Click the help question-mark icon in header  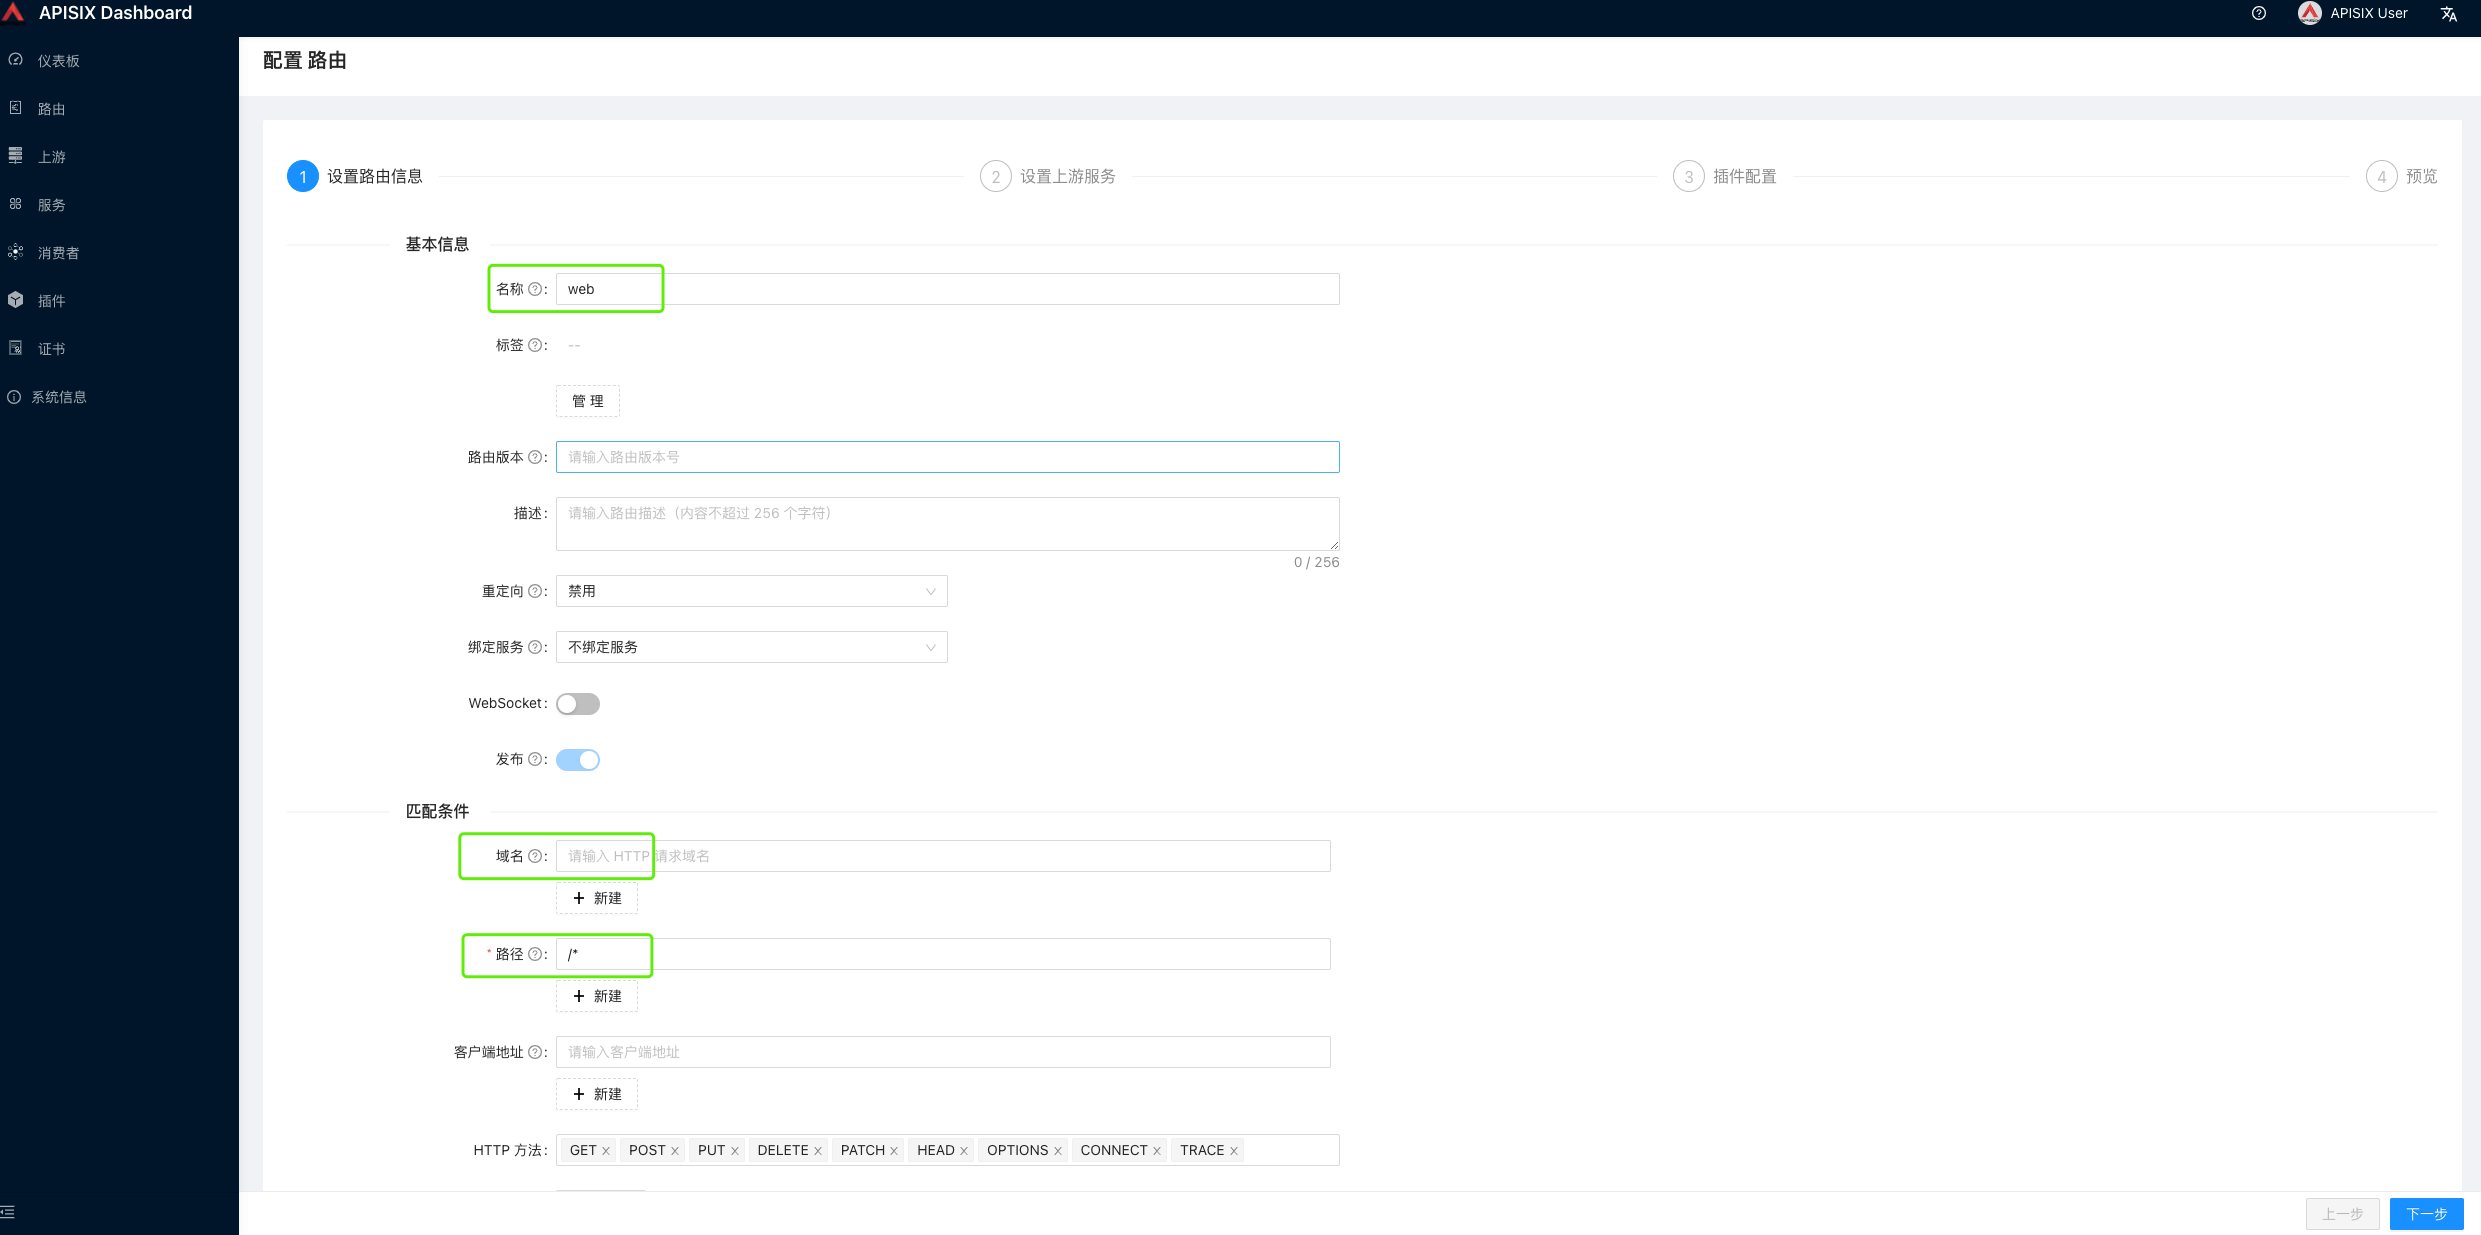[x=2258, y=13]
